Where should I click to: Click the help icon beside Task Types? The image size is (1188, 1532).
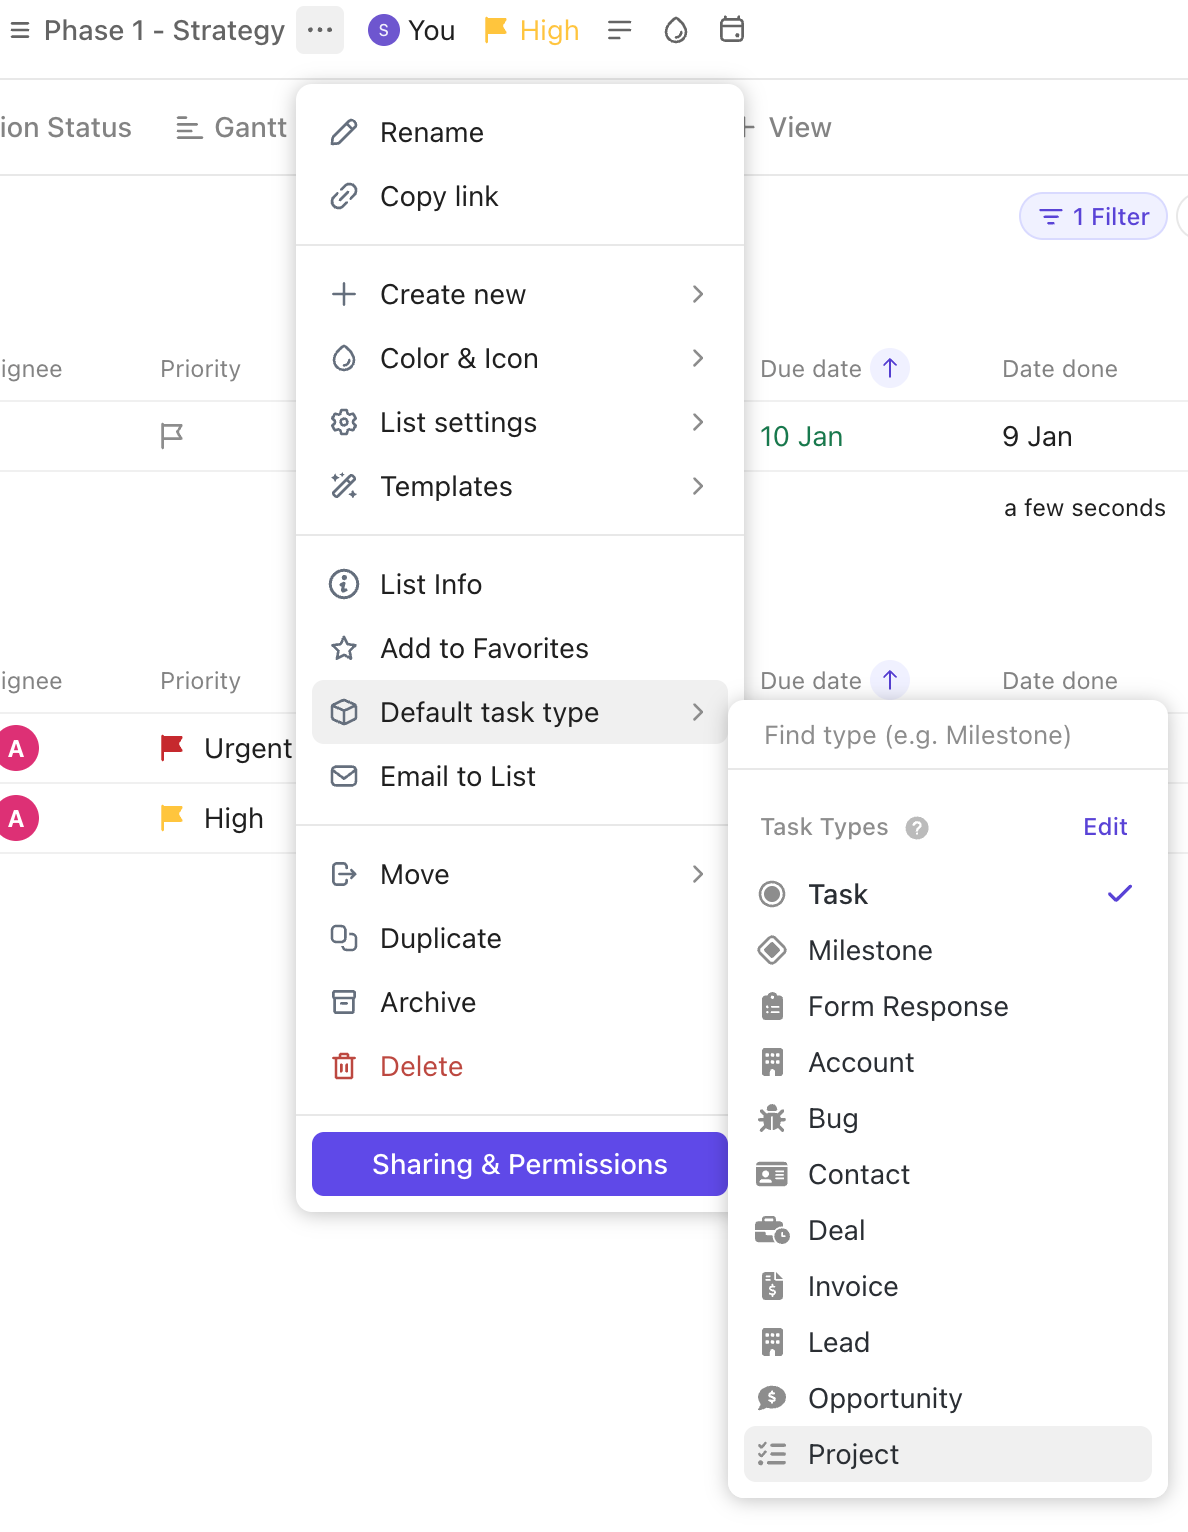coord(916,828)
